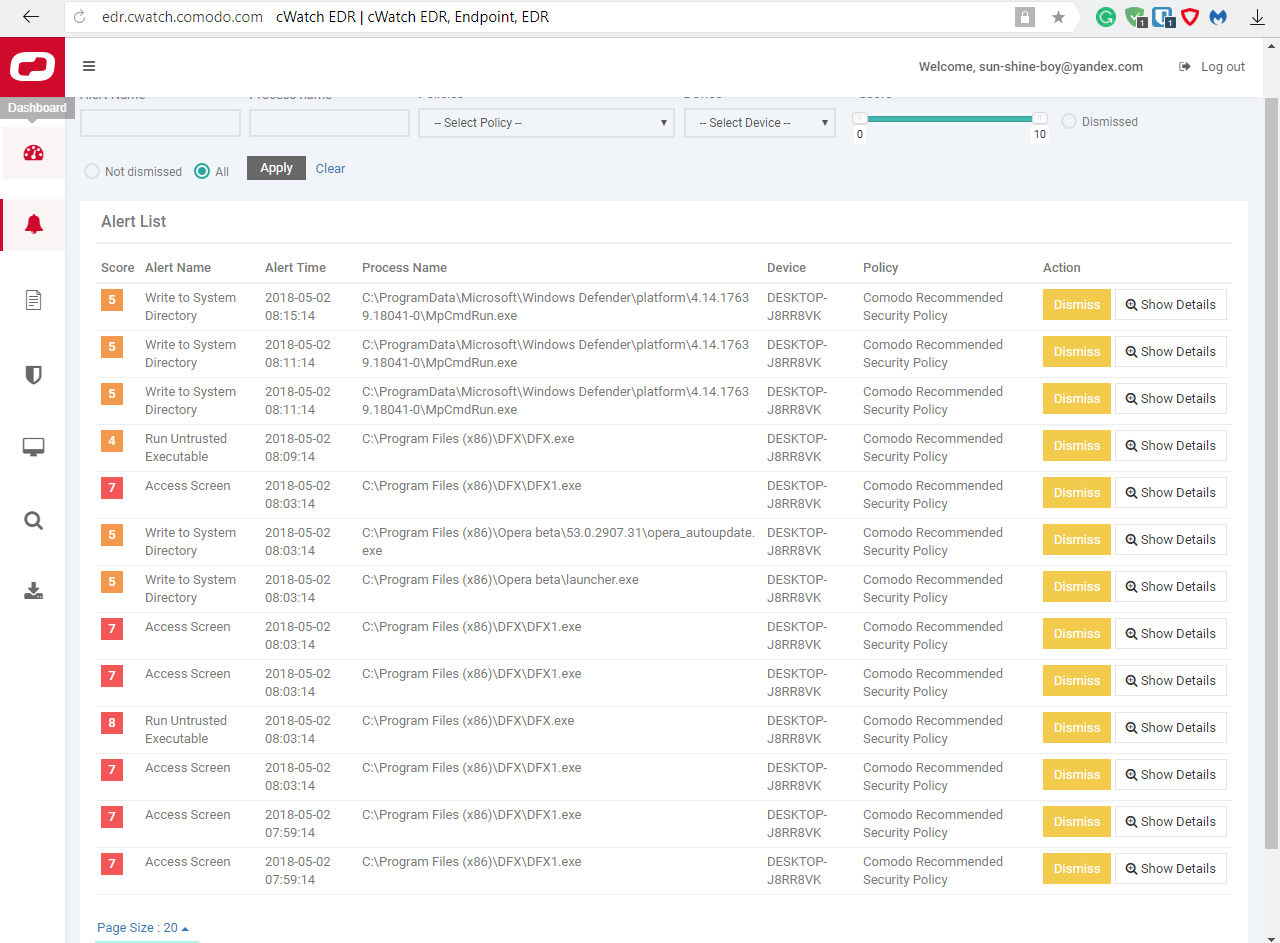Open the Page Size dropdown
The height and width of the screenshot is (943, 1280).
(143, 928)
